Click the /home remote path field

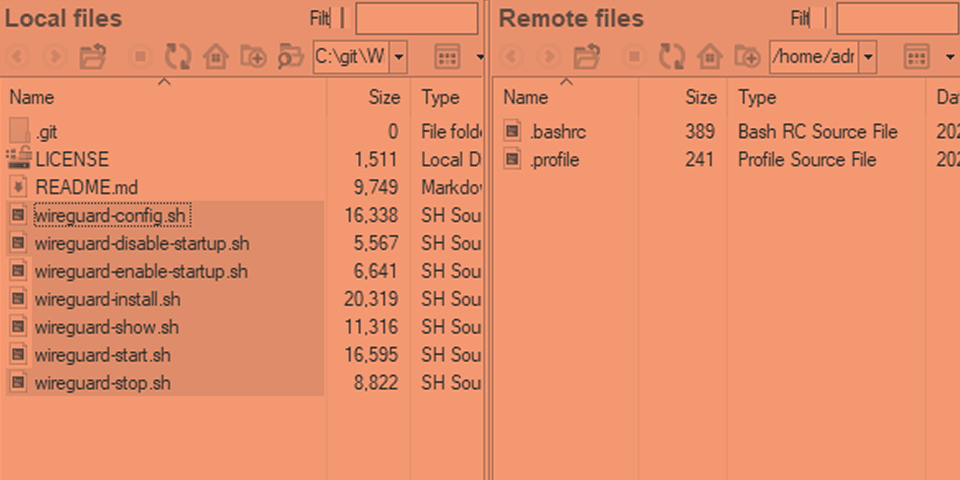(814, 58)
